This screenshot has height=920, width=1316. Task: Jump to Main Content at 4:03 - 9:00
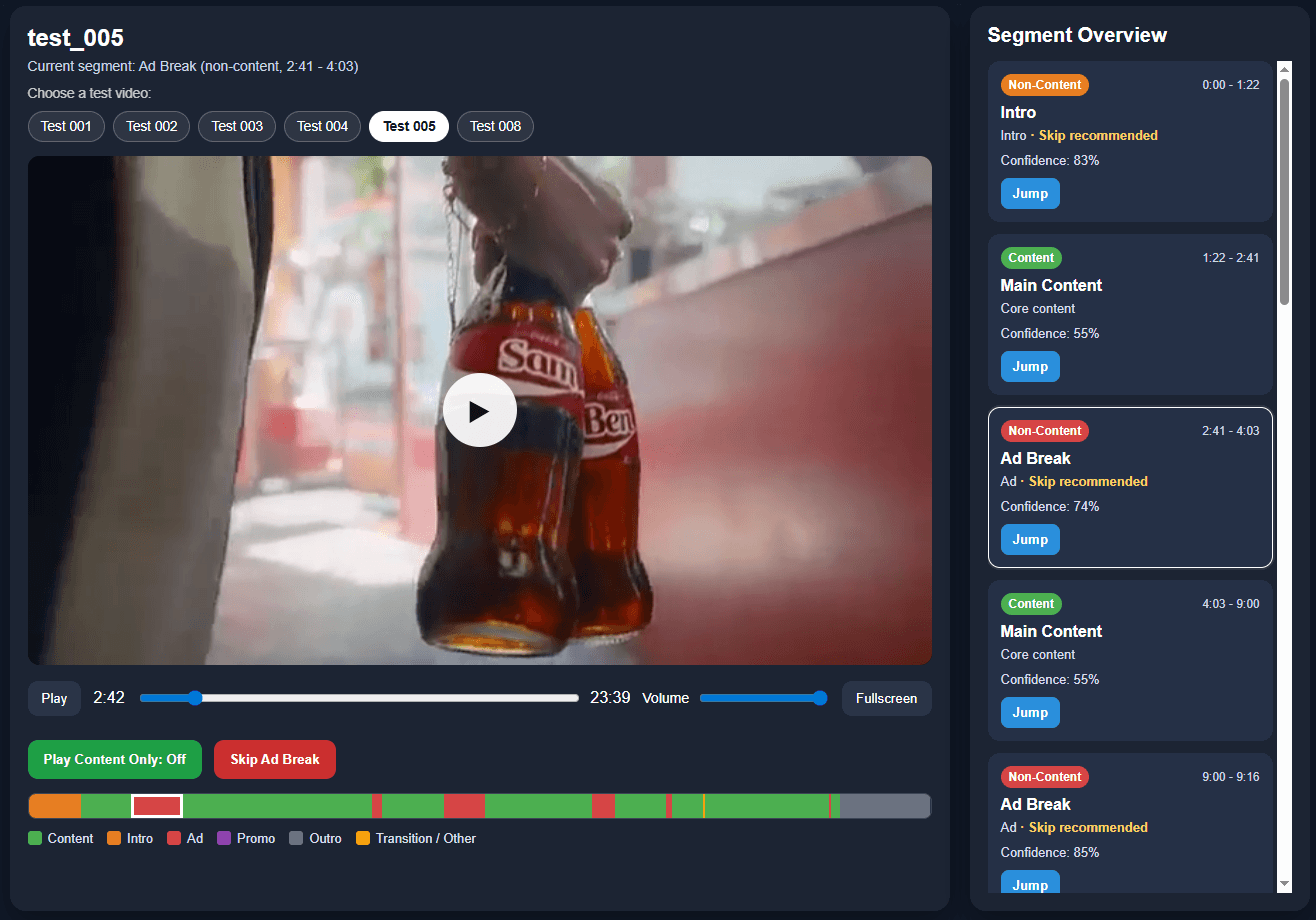point(1030,712)
